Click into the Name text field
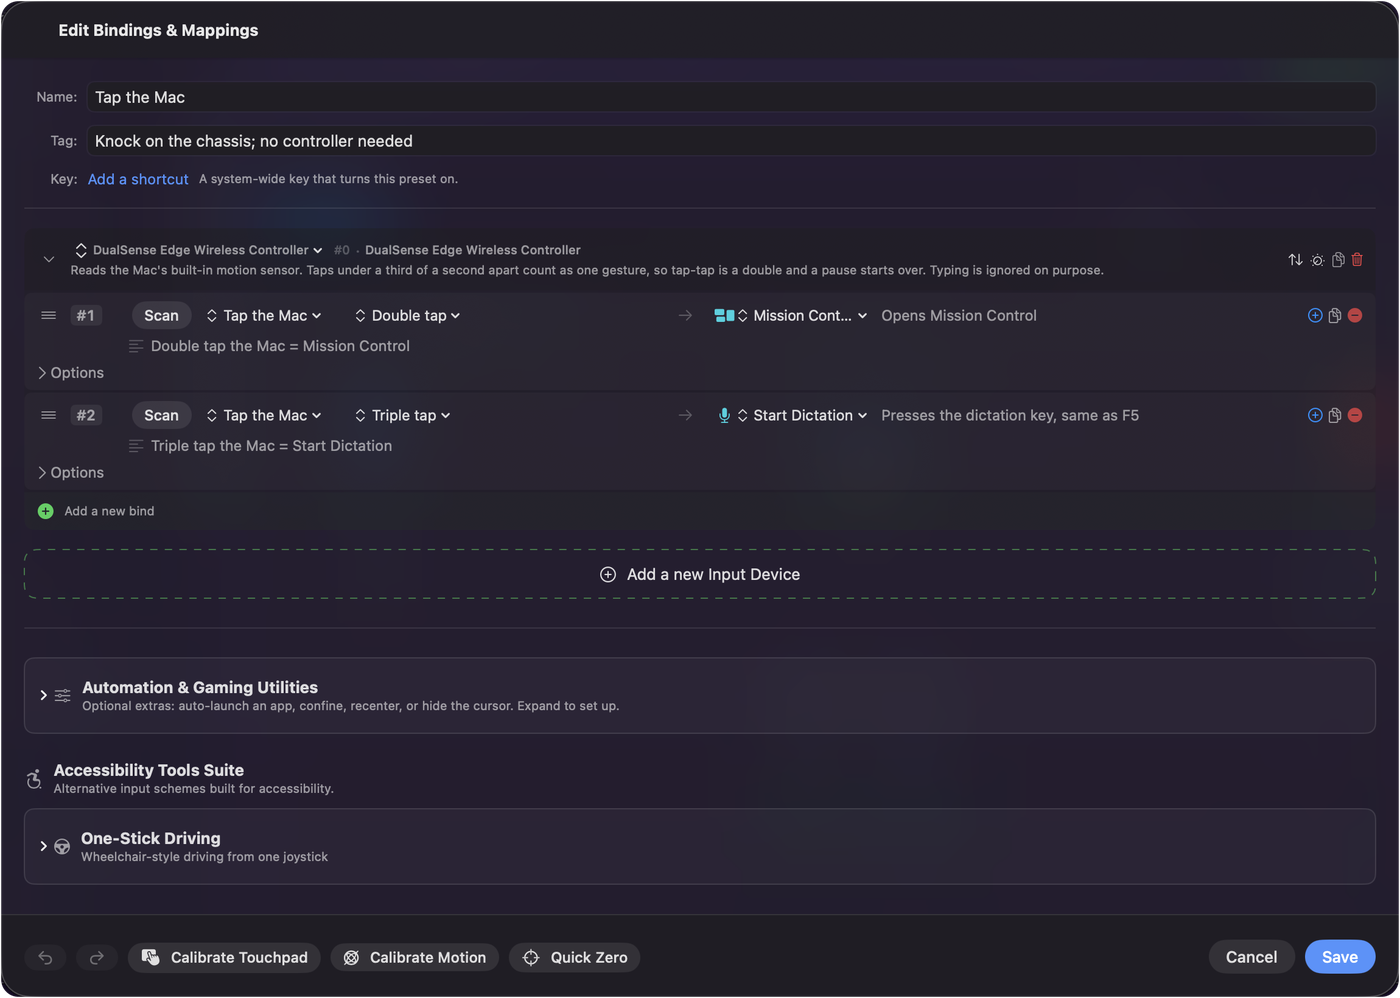1400x998 pixels. pyautogui.click(x=731, y=97)
